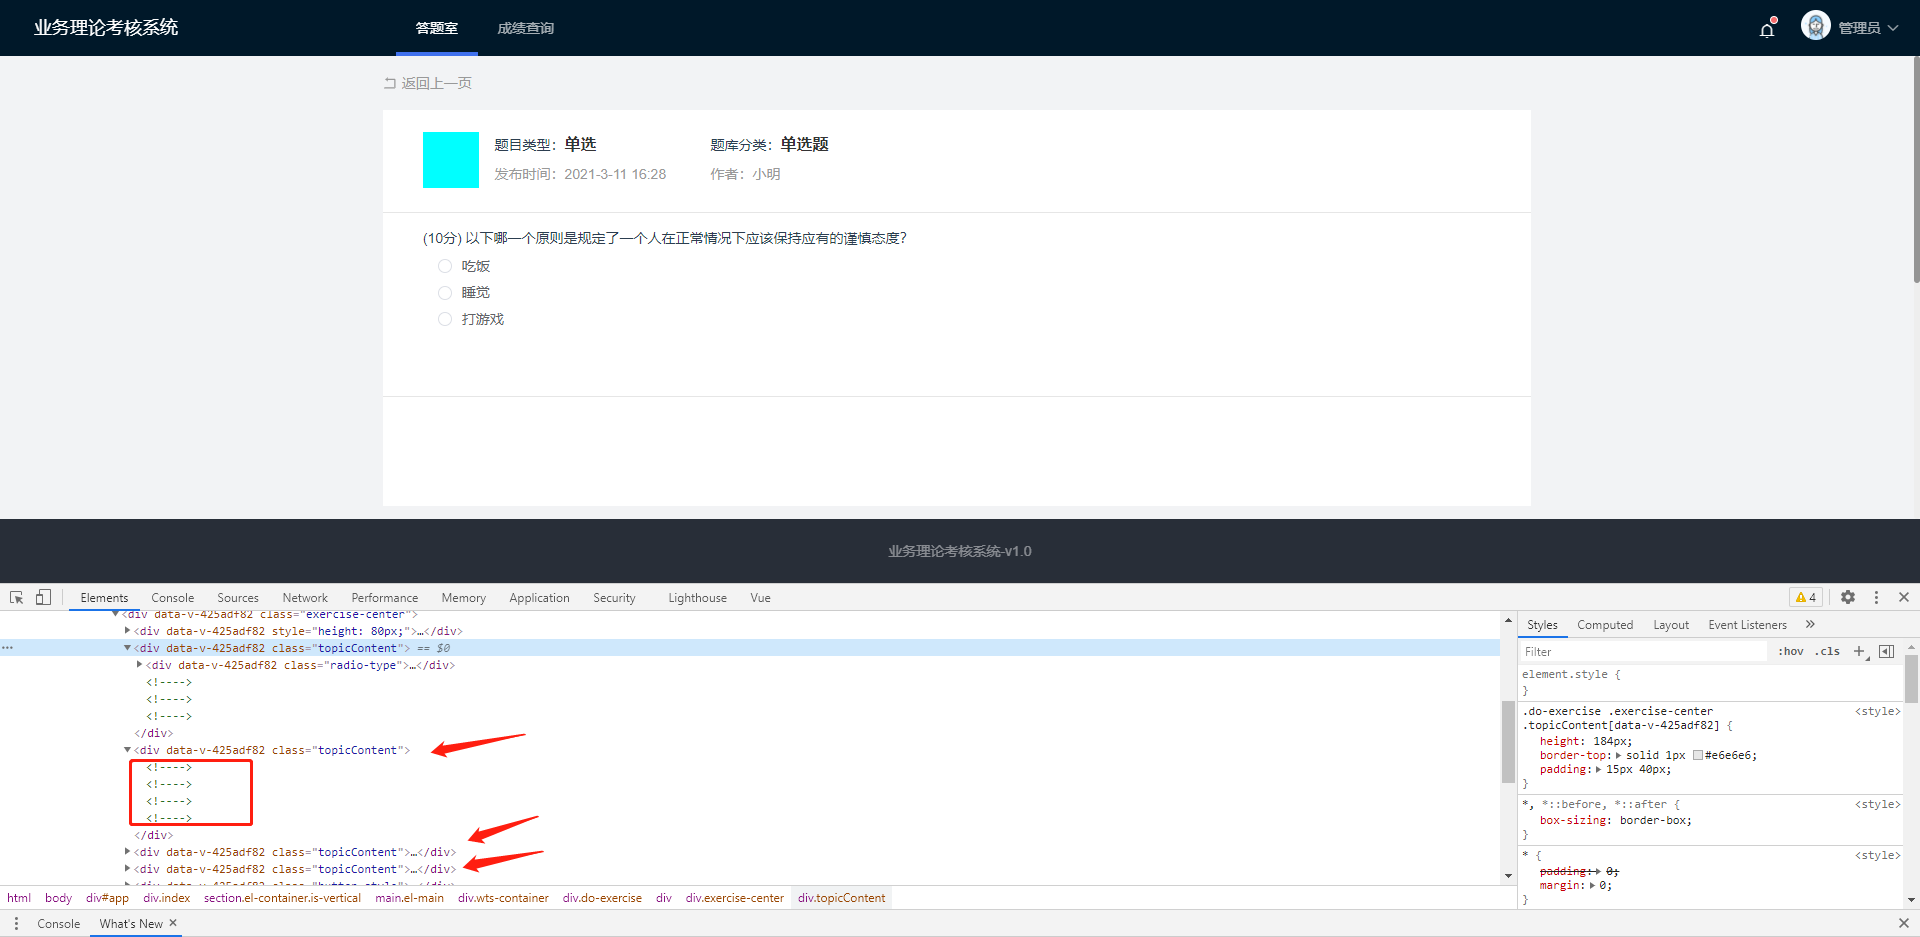Close the DevTools panel
Viewport: 1920px width, 937px height.
(1904, 597)
